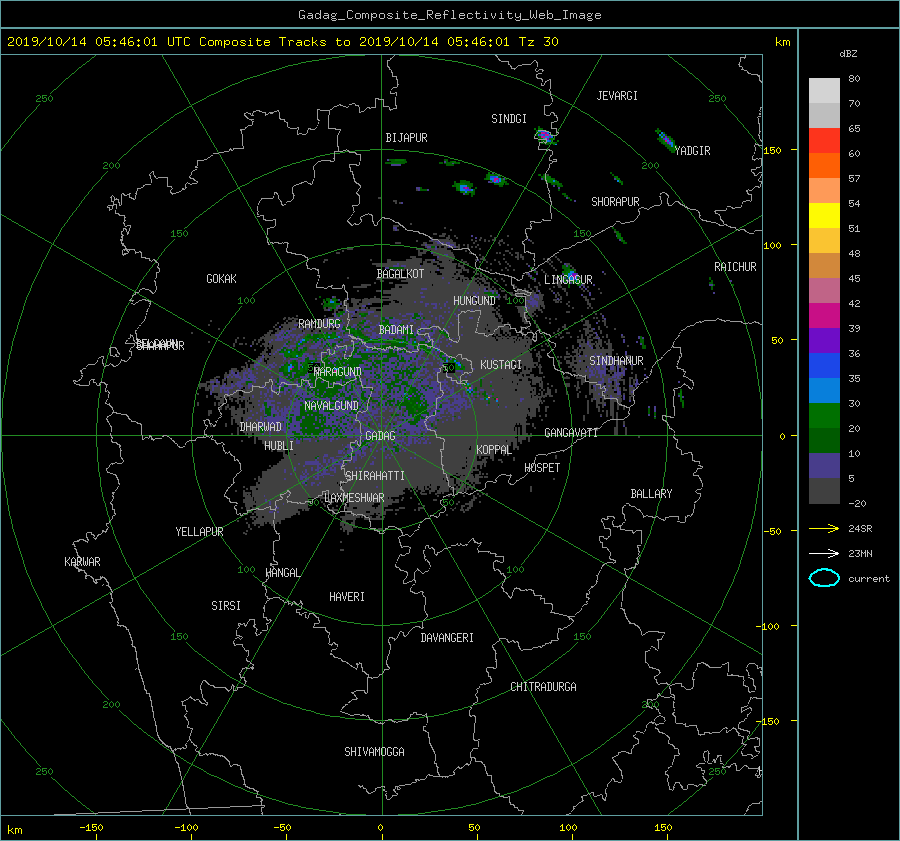Image resolution: width=900 pixels, height=841 pixels.
Task: Click the dBZ legend heading
Action: (848, 54)
